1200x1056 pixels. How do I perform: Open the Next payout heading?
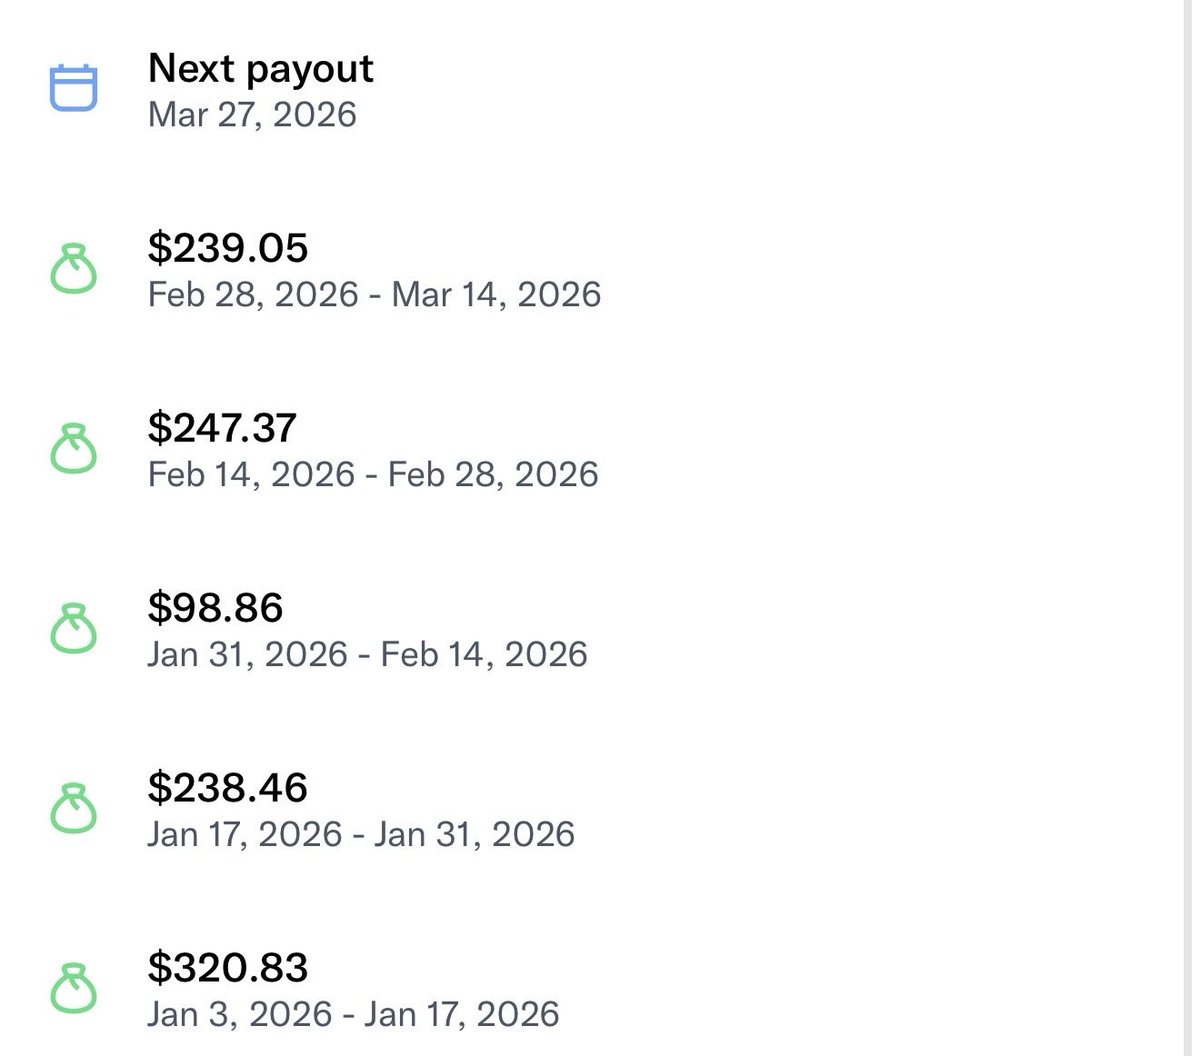[x=260, y=68]
